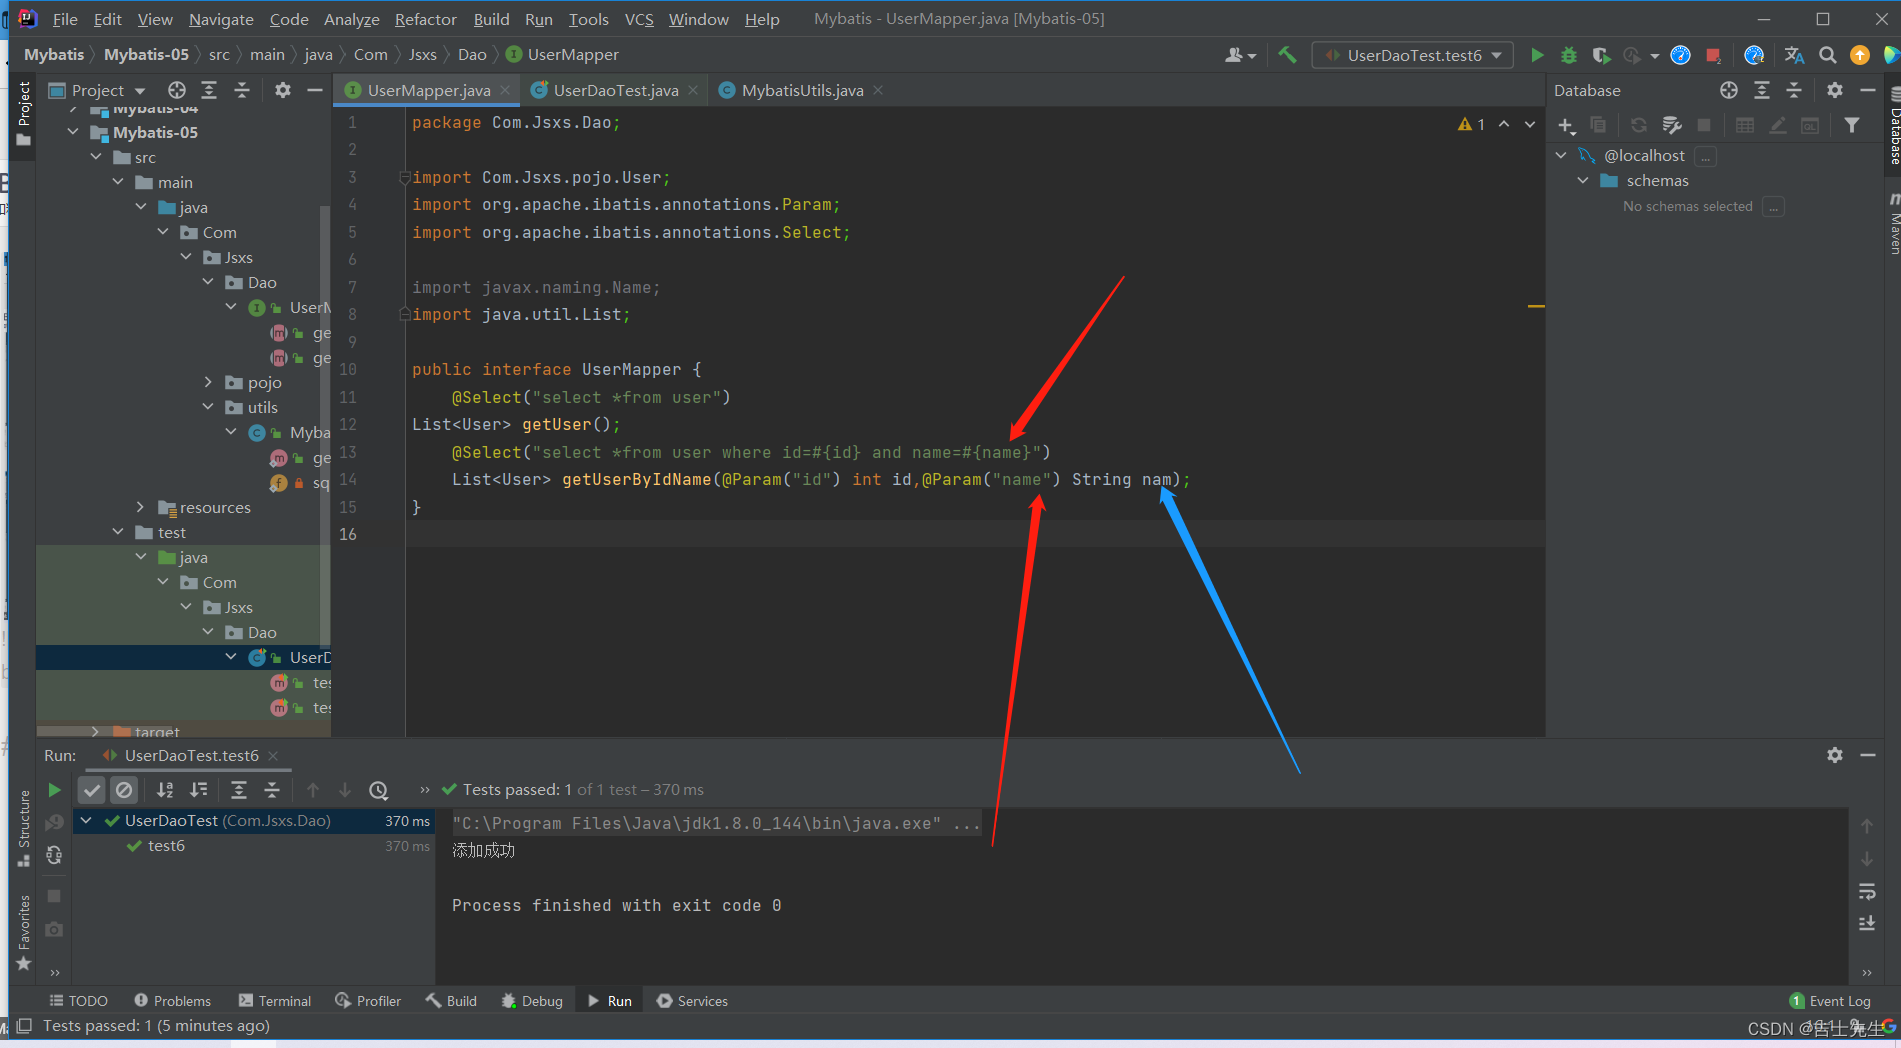Screen dimensions: 1901x1048
Task: Collapse the @localhost database node
Action: [1561, 155]
